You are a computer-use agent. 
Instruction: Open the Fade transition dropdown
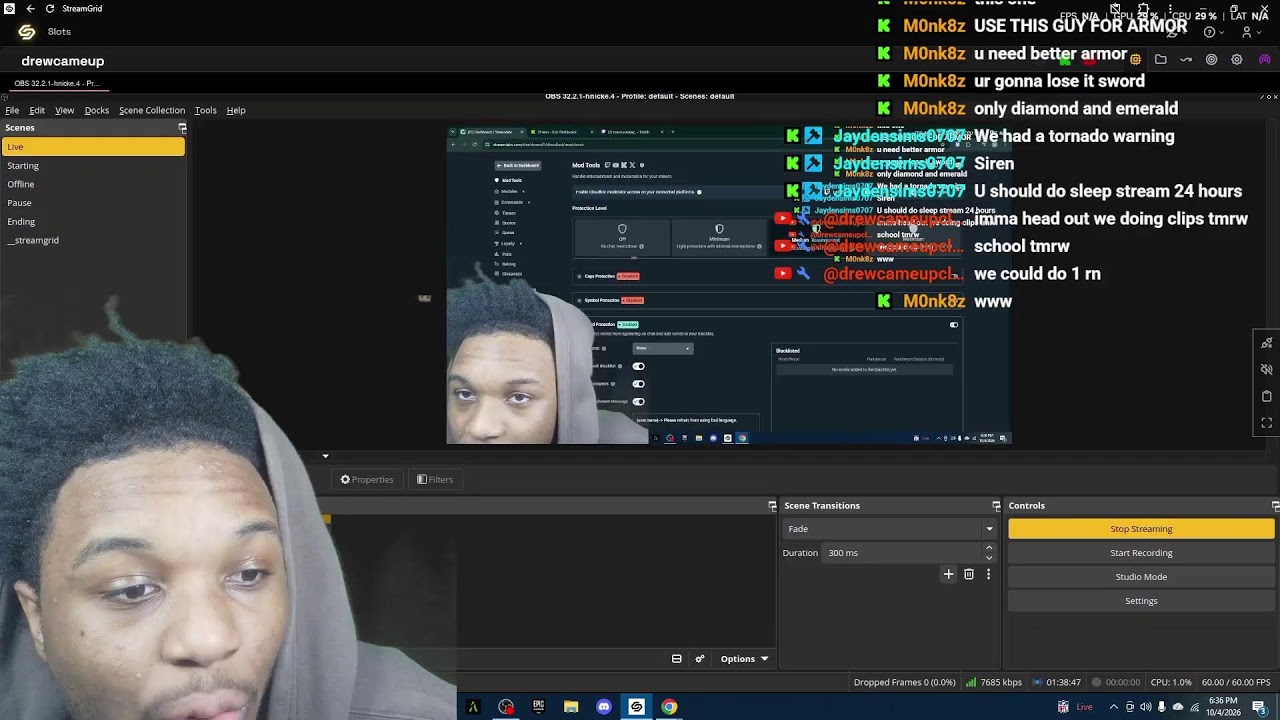[x=889, y=529]
